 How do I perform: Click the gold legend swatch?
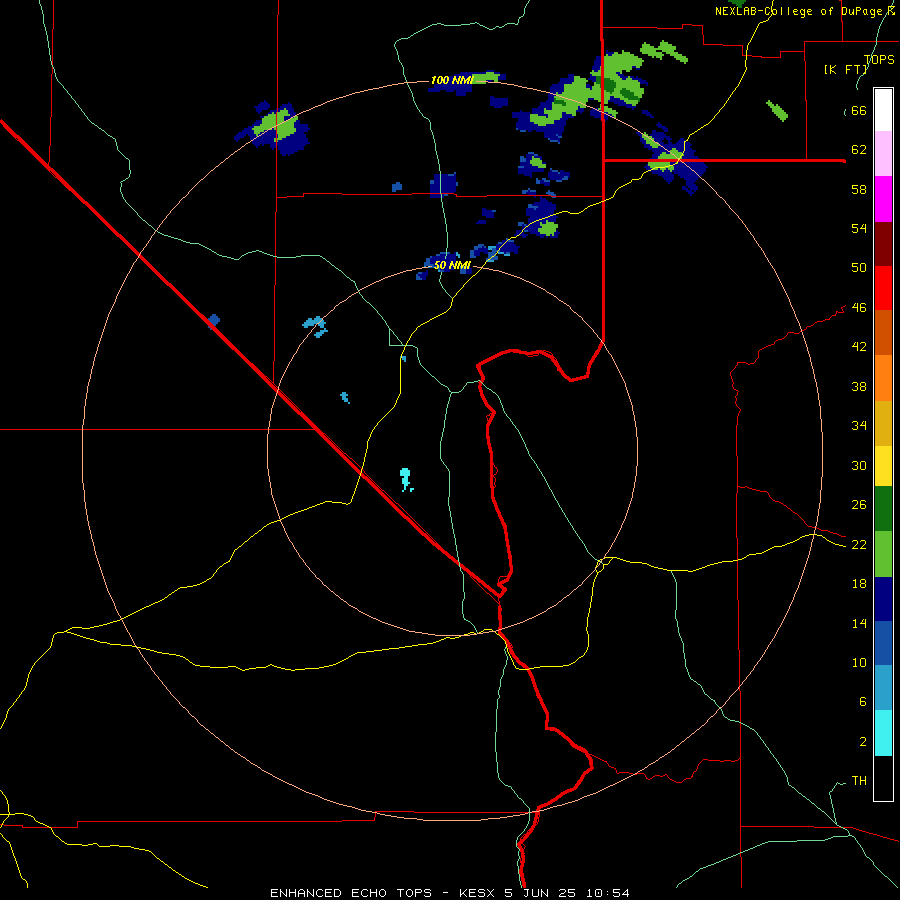pyautogui.click(x=883, y=423)
